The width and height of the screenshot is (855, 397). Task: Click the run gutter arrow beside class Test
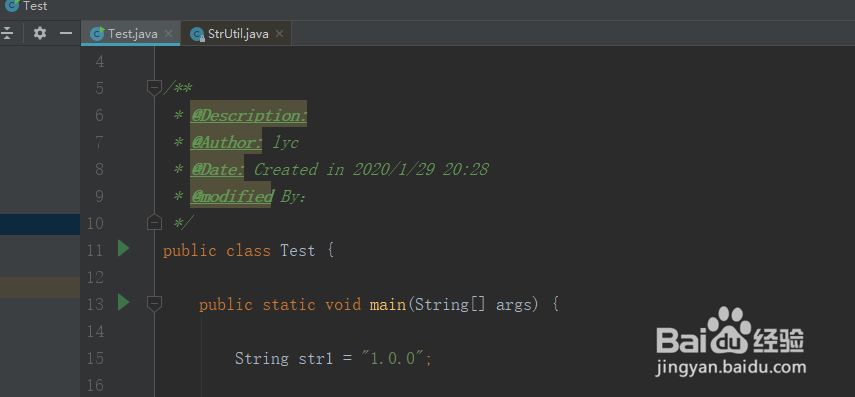tap(124, 249)
